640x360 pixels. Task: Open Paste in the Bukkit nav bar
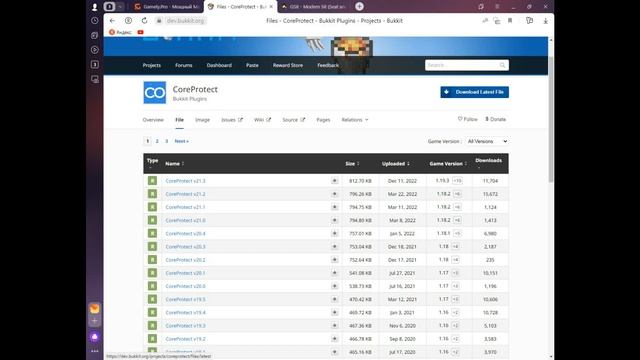(x=252, y=65)
